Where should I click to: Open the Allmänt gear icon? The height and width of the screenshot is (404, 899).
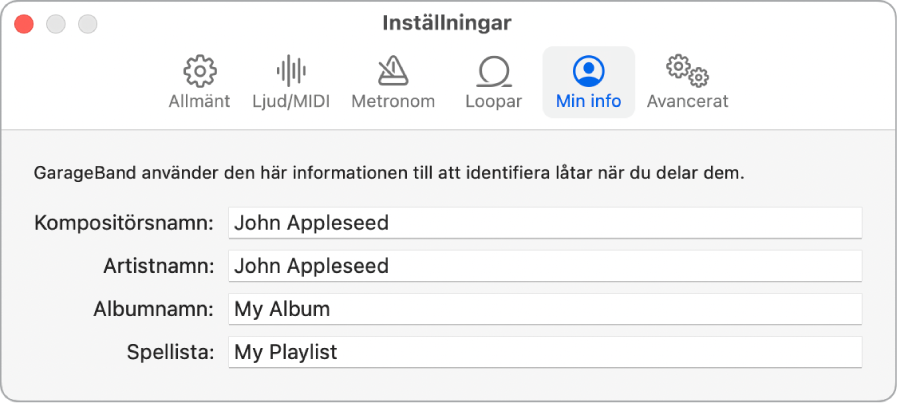tap(200, 71)
